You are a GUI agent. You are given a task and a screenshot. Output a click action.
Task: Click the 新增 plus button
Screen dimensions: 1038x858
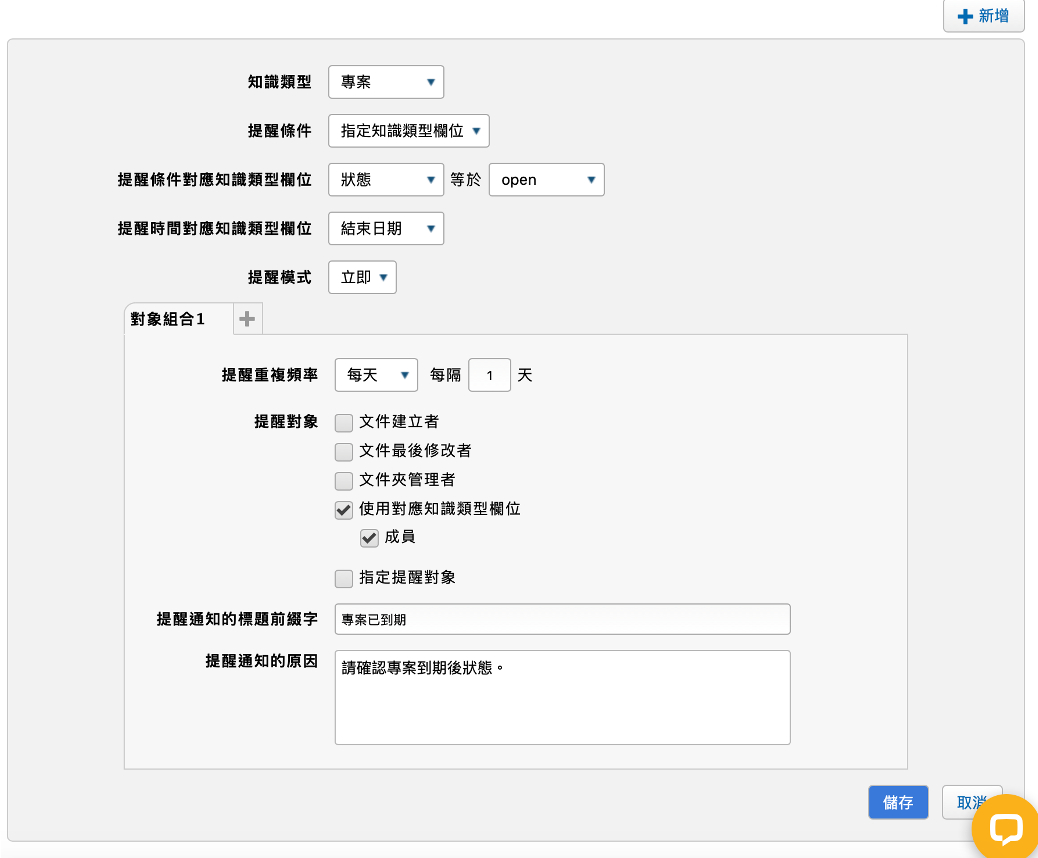983,16
